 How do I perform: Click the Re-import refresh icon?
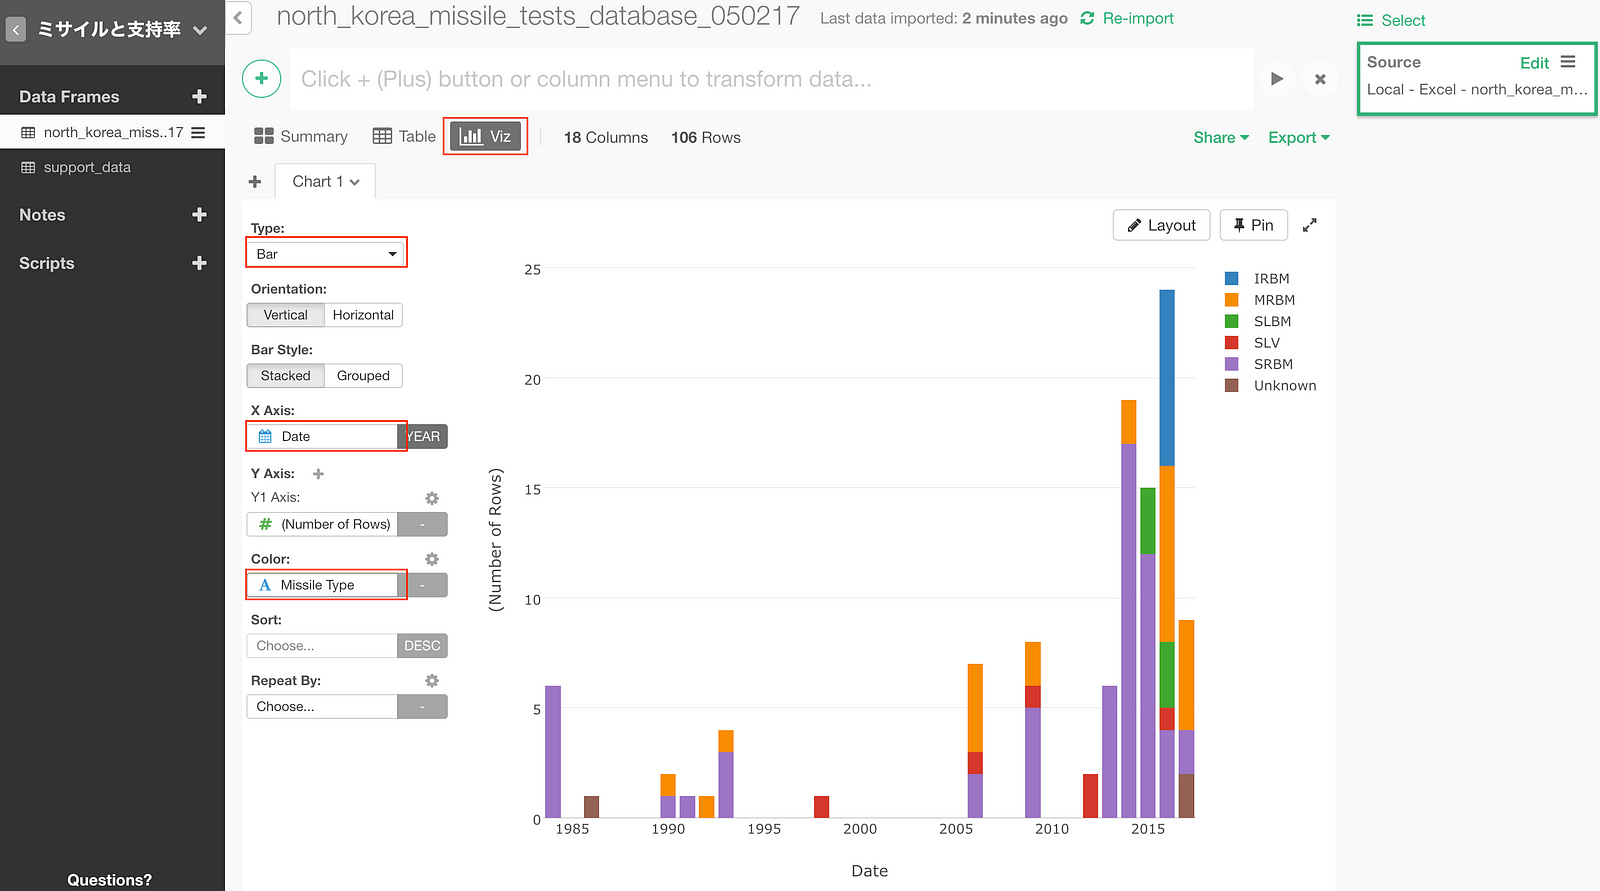point(1087,18)
